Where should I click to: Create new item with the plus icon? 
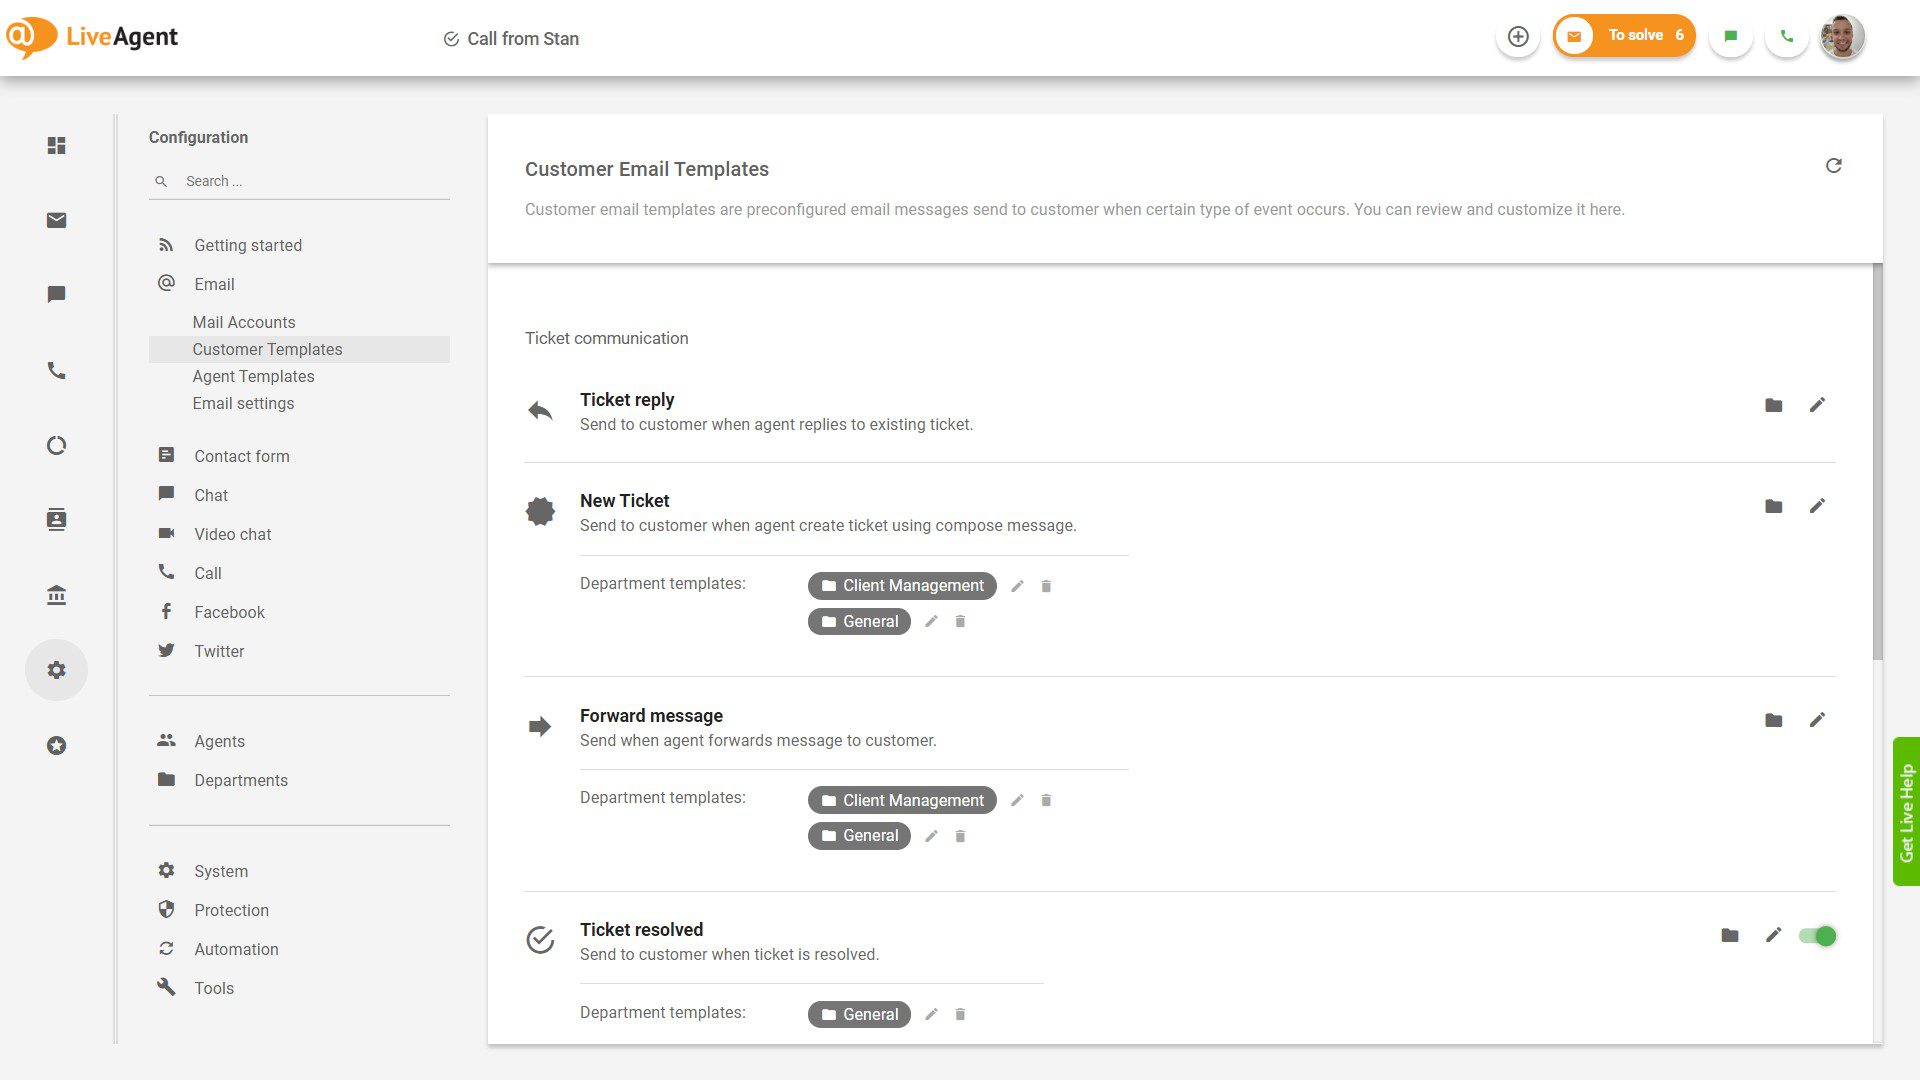[x=1518, y=36]
